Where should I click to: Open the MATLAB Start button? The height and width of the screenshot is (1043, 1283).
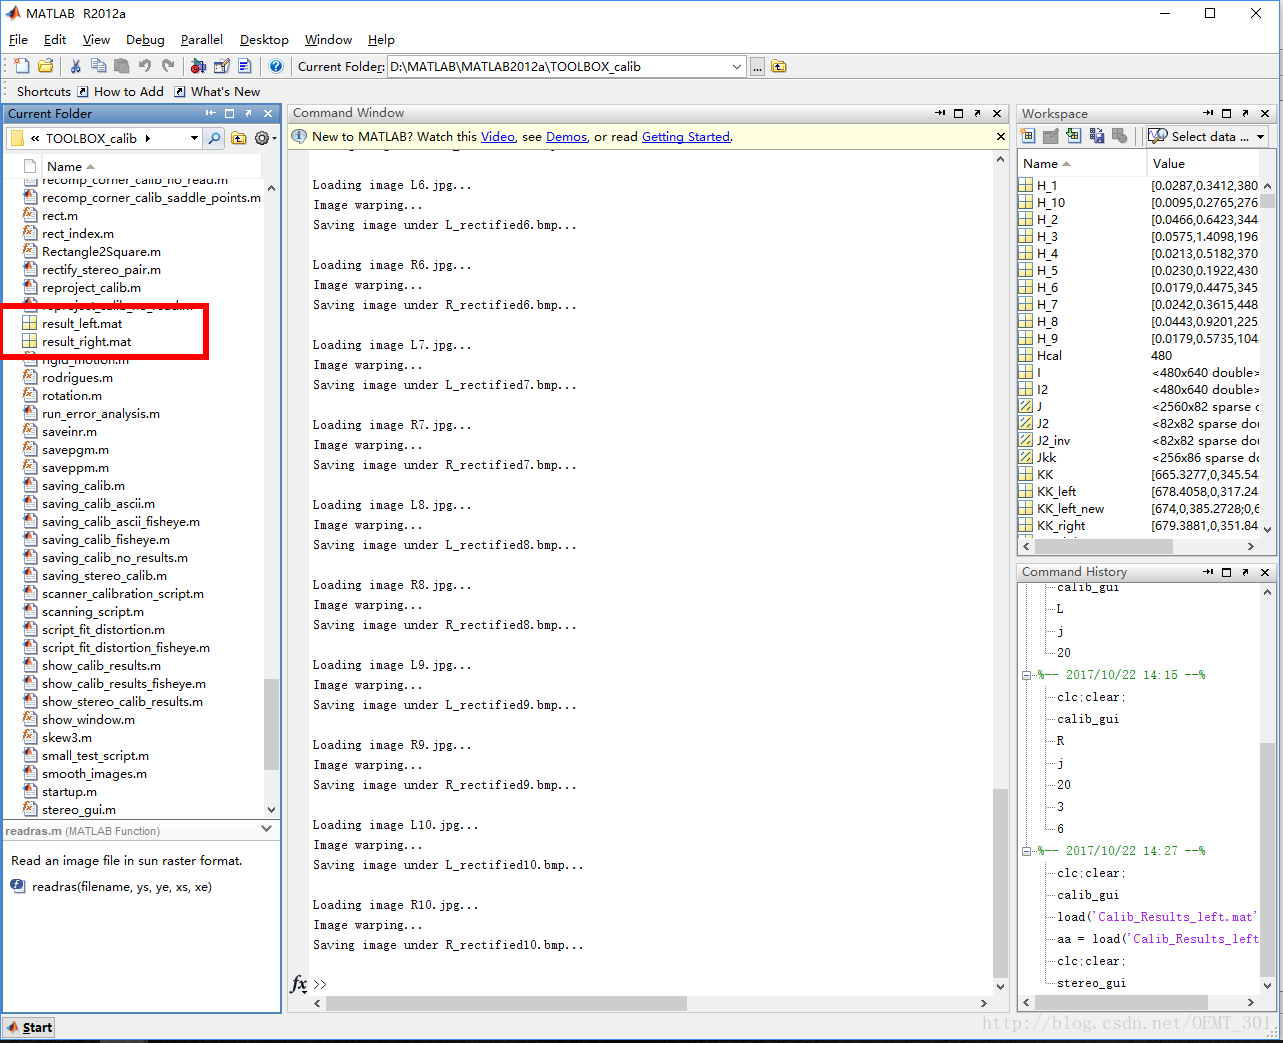(29, 1027)
